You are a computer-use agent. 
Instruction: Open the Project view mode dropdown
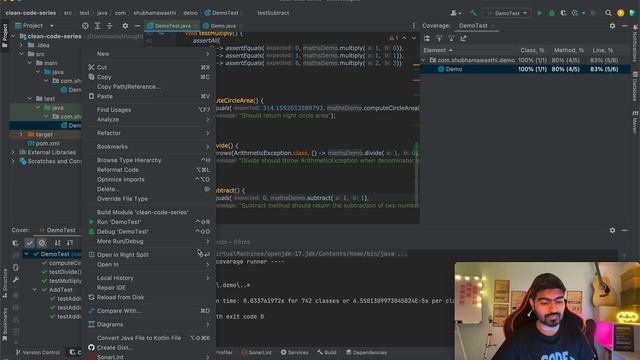[52, 26]
